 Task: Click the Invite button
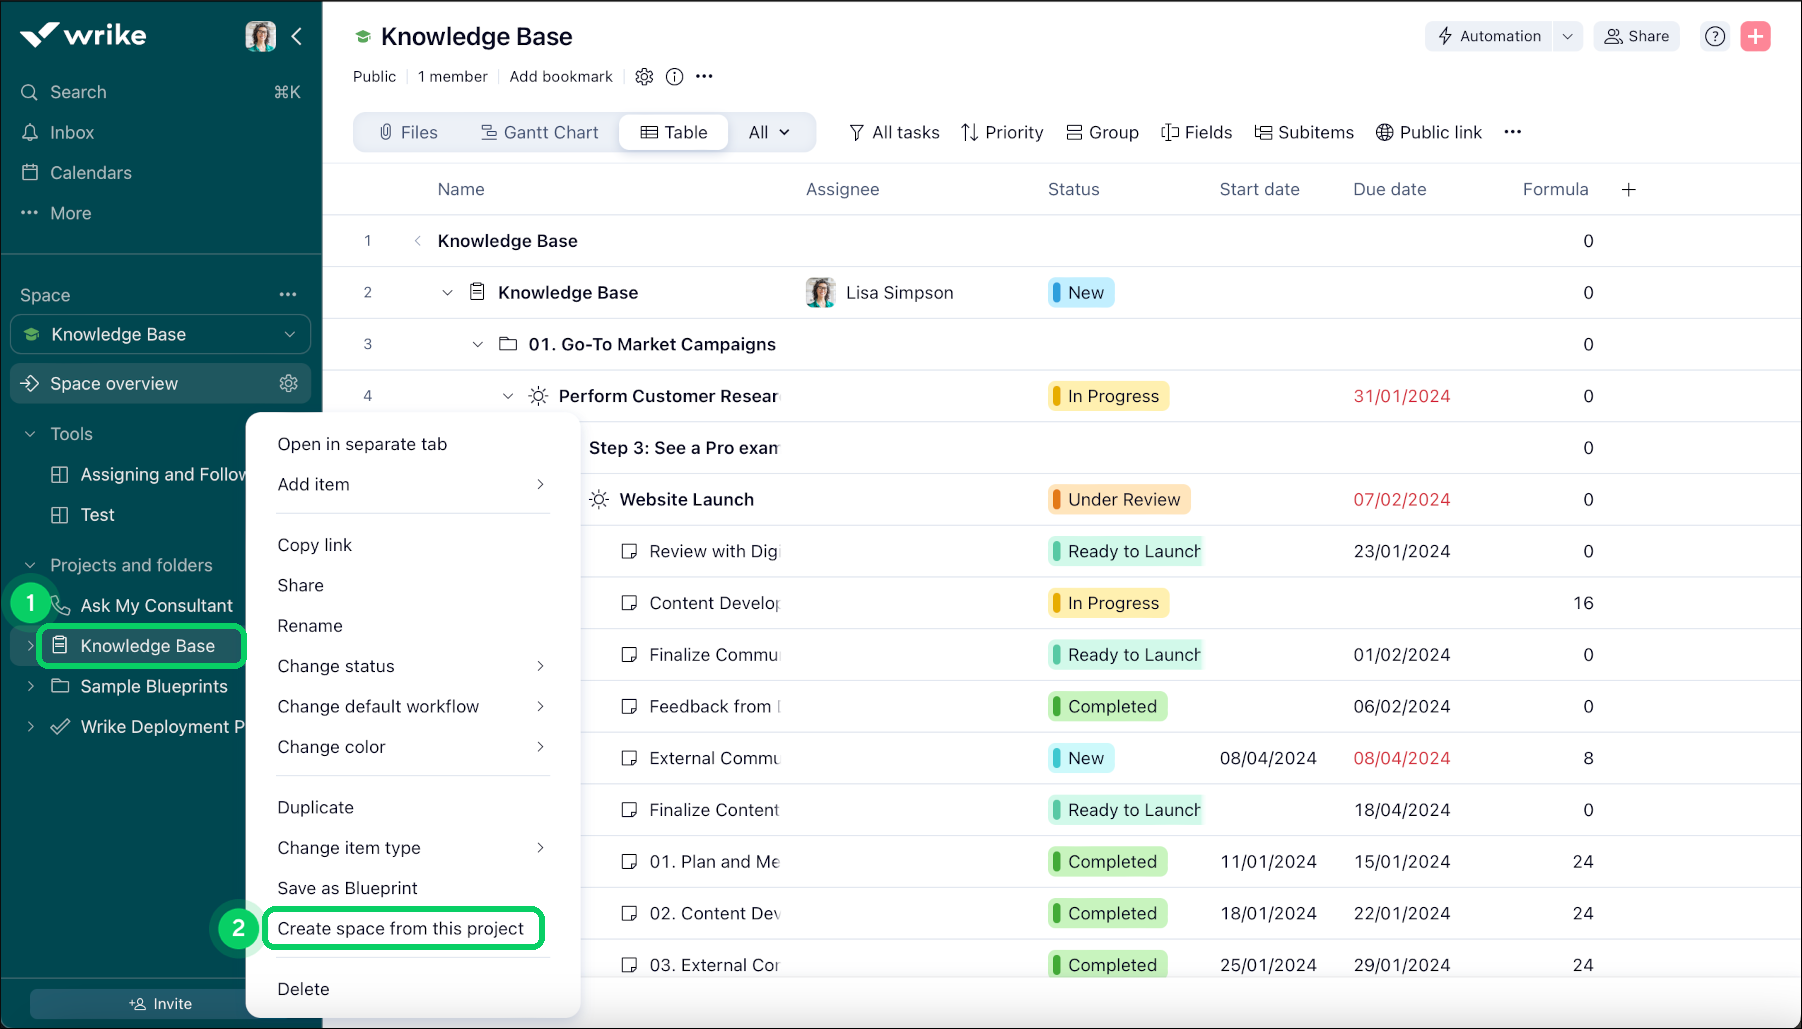[x=160, y=1004]
